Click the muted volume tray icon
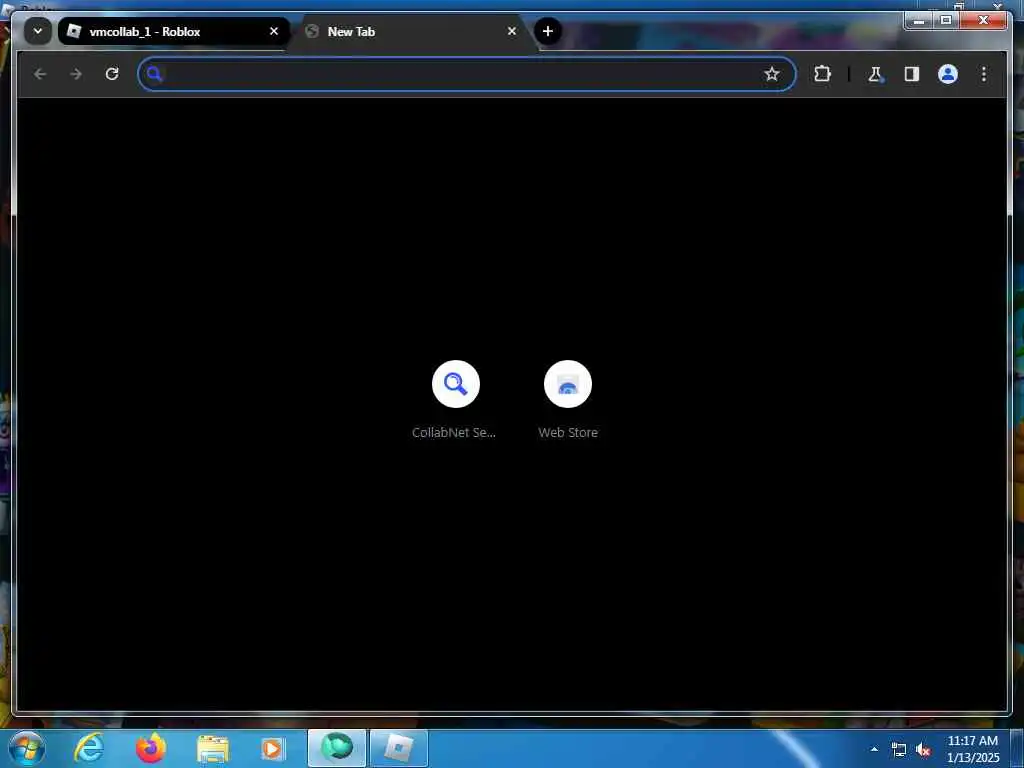This screenshot has width=1024, height=768. tap(923, 750)
